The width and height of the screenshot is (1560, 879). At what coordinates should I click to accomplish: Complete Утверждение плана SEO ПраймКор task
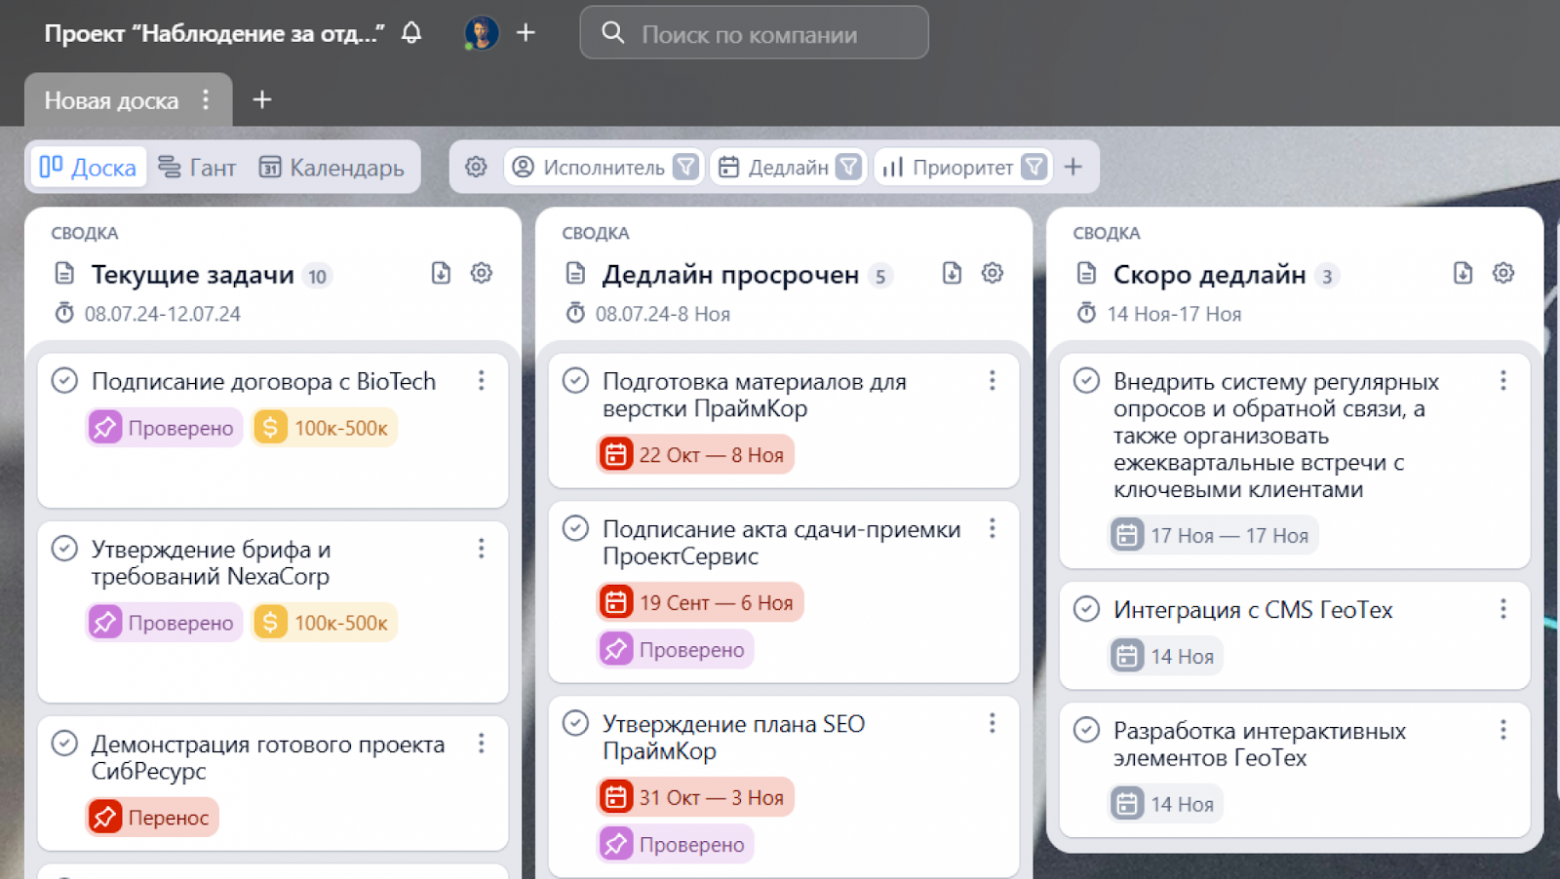(576, 723)
